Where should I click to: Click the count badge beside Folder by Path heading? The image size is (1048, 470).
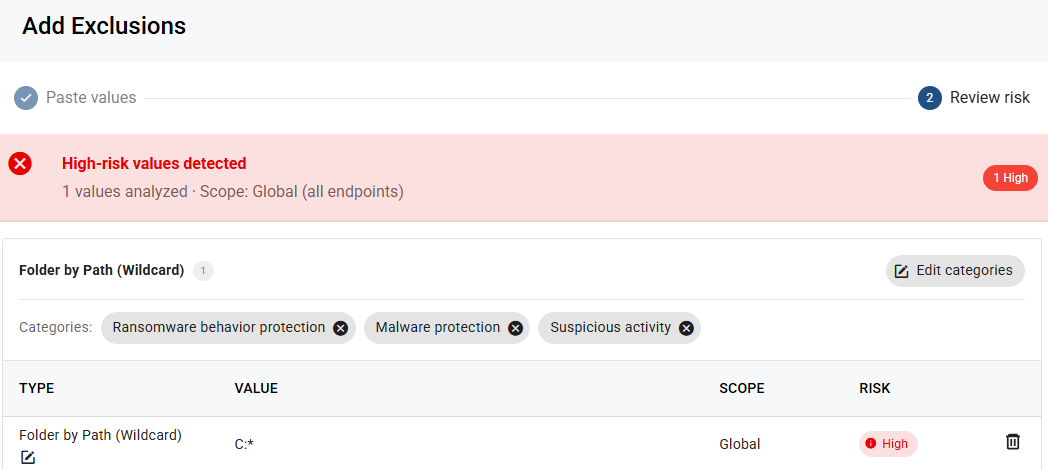[x=203, y=271]
